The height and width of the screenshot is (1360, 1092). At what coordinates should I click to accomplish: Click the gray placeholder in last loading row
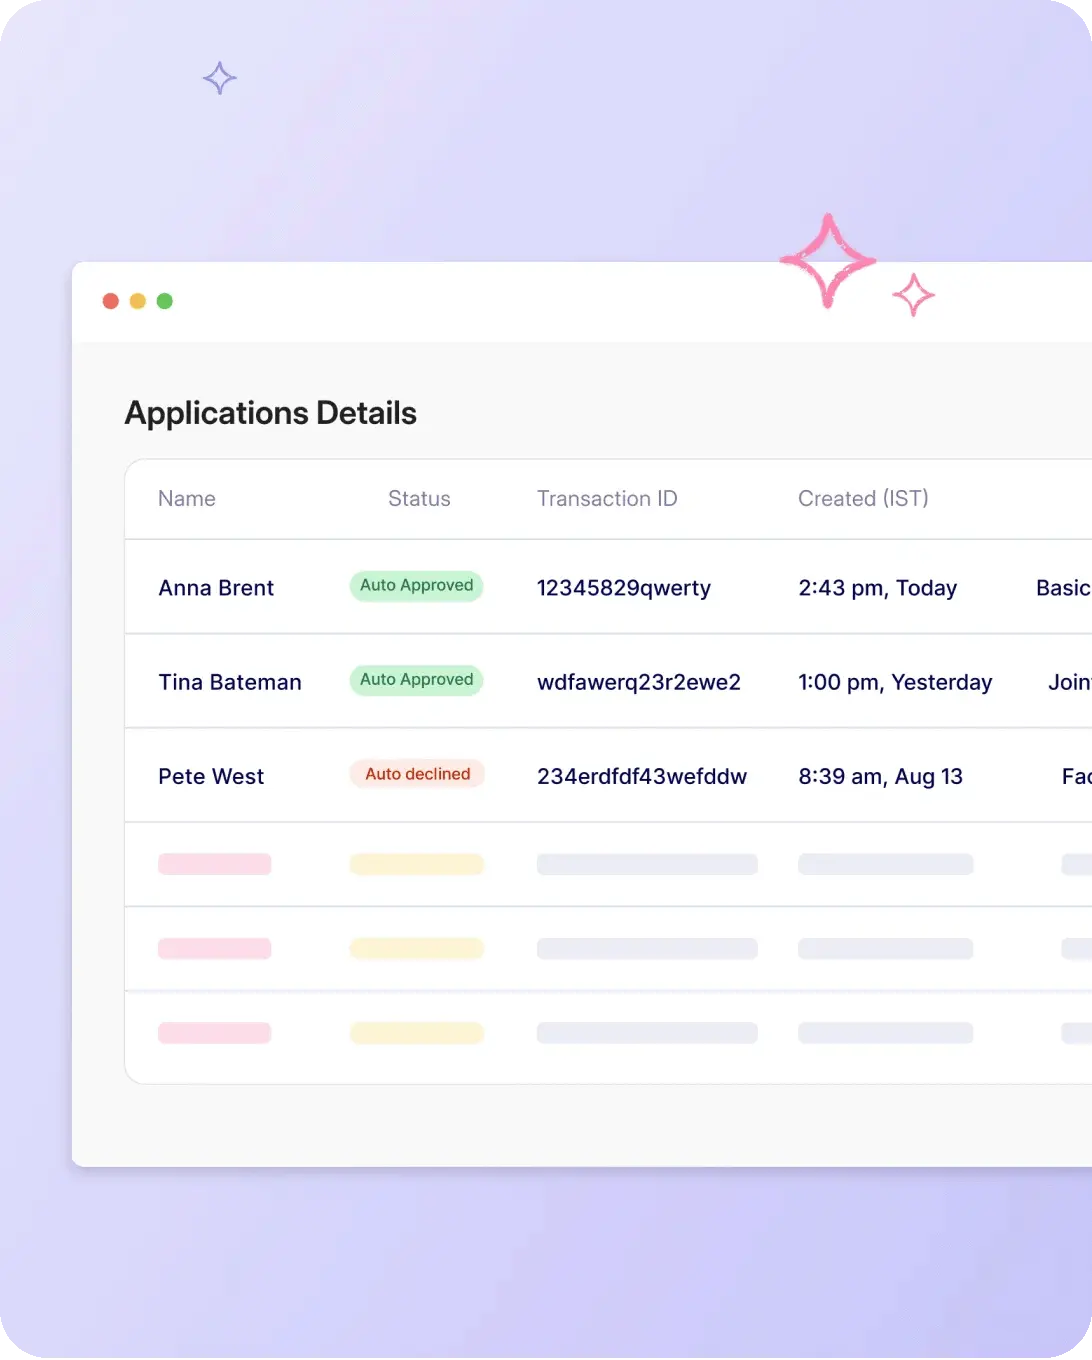tap(646, 1032)
